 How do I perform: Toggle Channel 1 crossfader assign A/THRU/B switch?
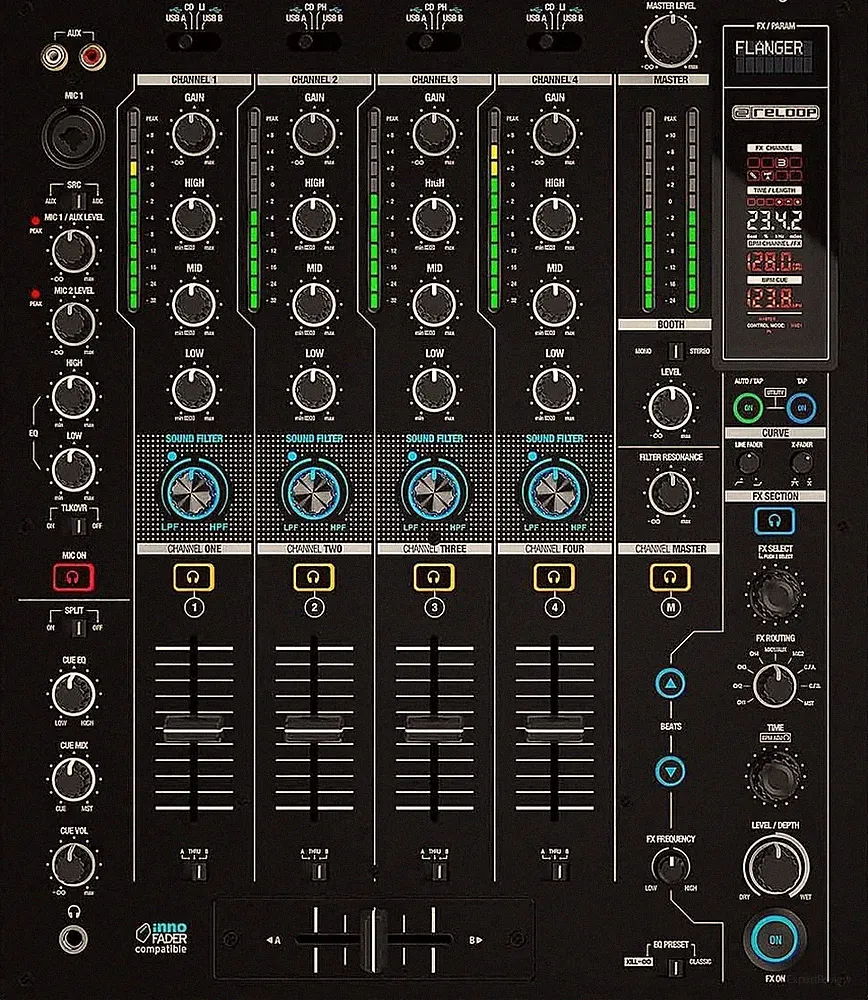click(198, 870)
